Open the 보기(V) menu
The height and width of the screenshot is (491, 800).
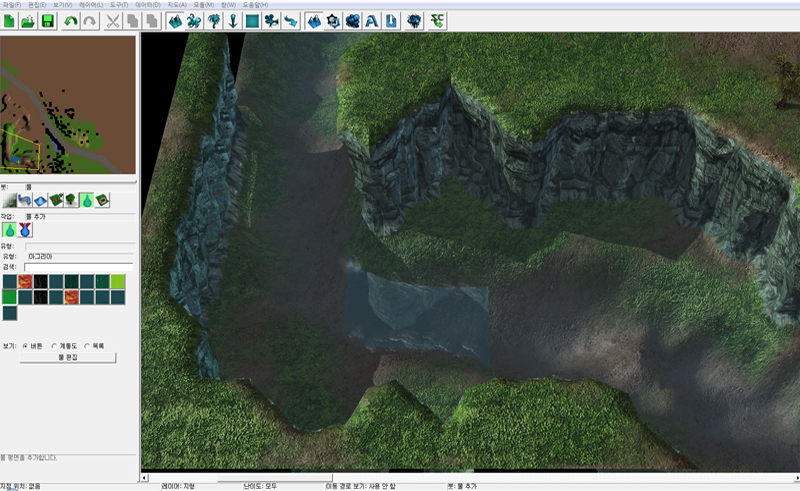point(62,5)
